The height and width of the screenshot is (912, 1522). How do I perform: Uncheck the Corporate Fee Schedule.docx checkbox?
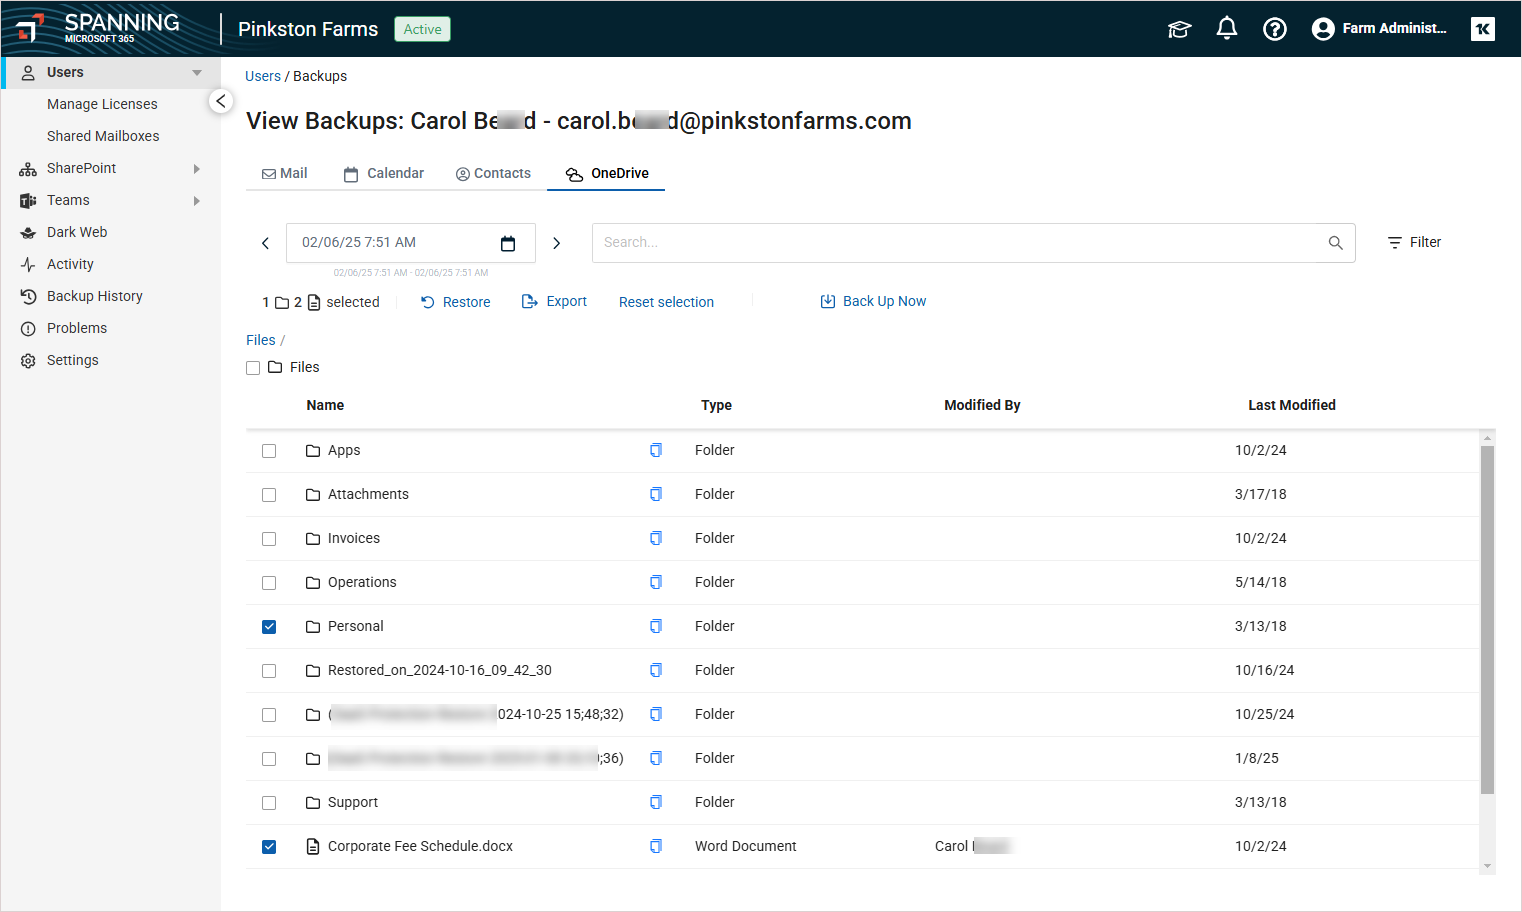(x=269, y=847)
